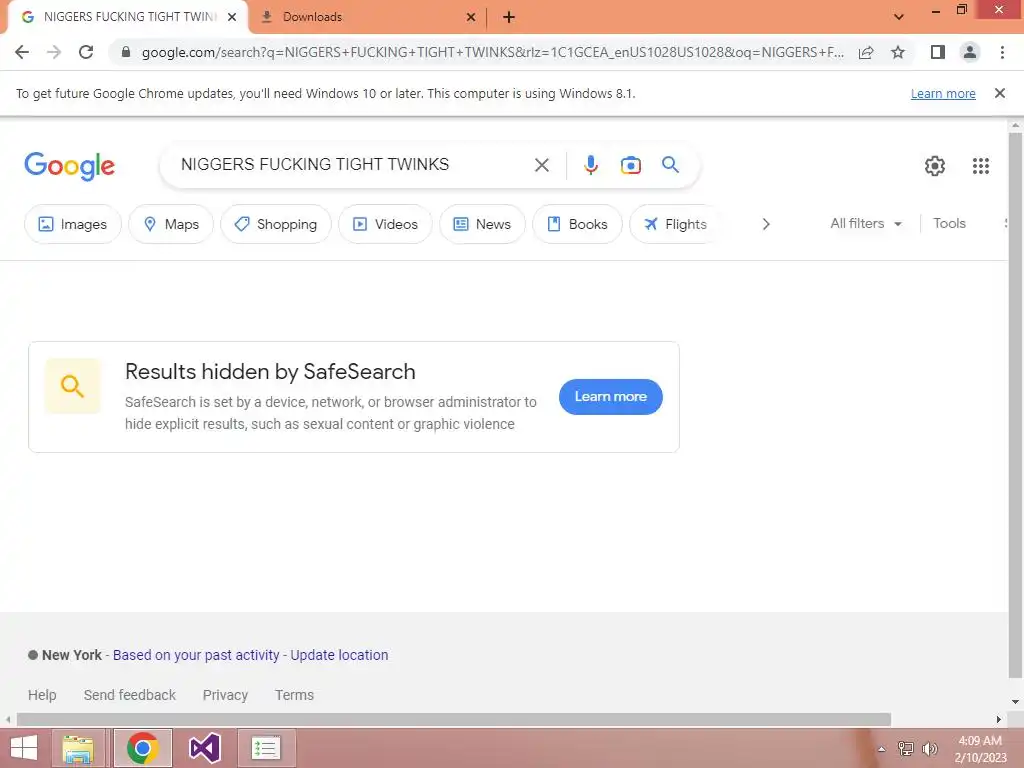The width and height of the screenshot is (1024, 768).
Task: Search by image with the camera icon
Action: click(630, 165)
